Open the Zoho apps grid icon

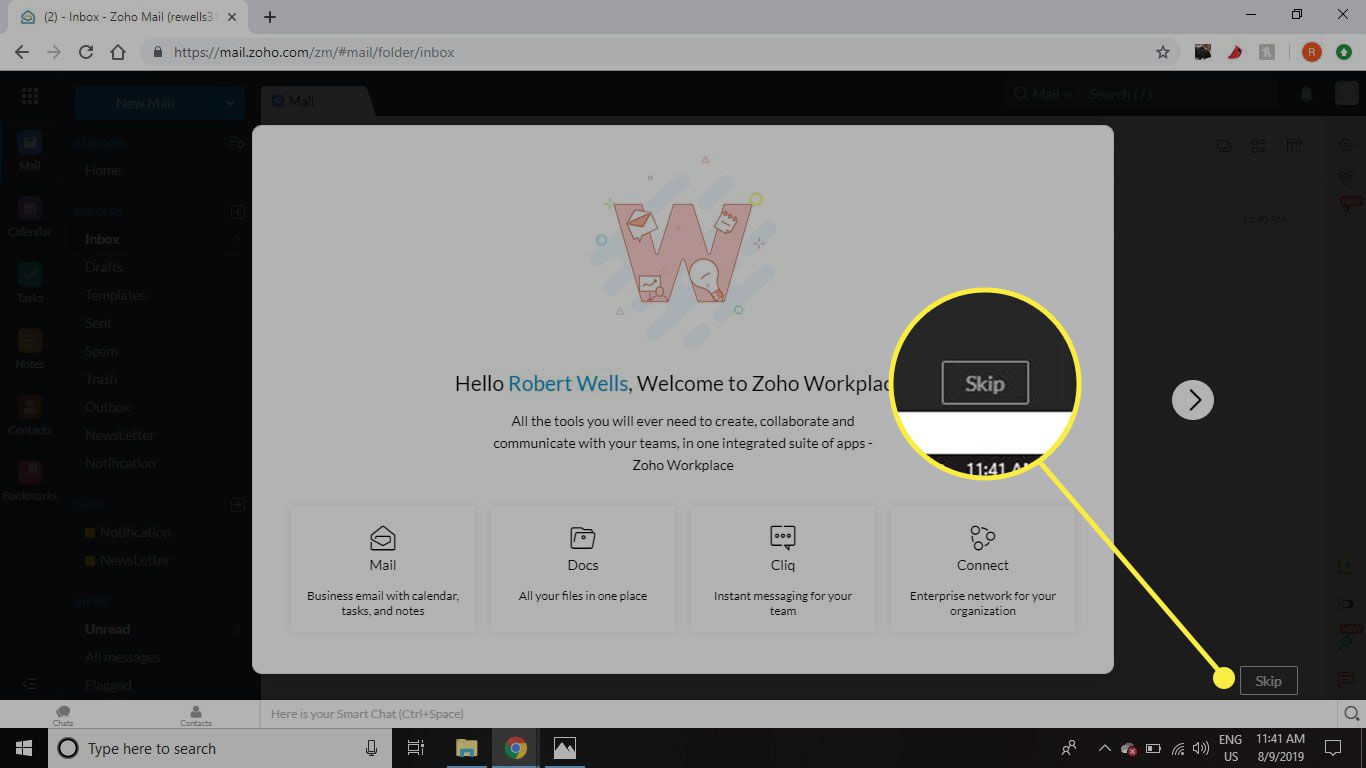[29, 96]
